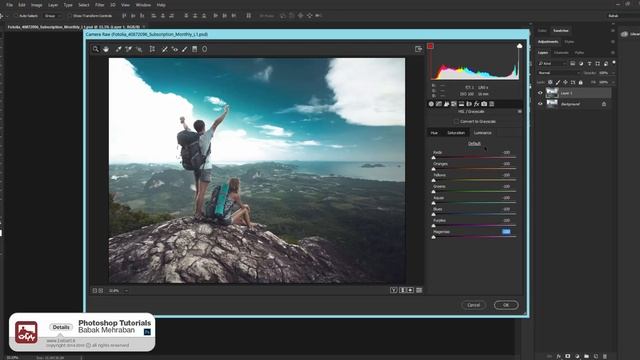Open the Split Toning panel icon
The image size is (640, 360).
pos(461,104)
